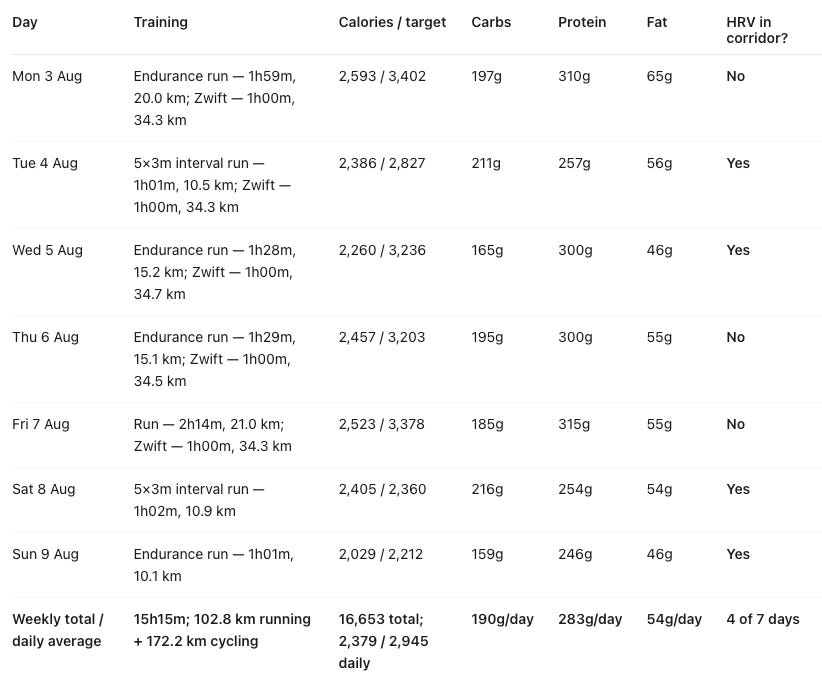The width and height of the screenshot is (822, 689).
Task: Select the HRV in corridor header
Action: [757, 30]
